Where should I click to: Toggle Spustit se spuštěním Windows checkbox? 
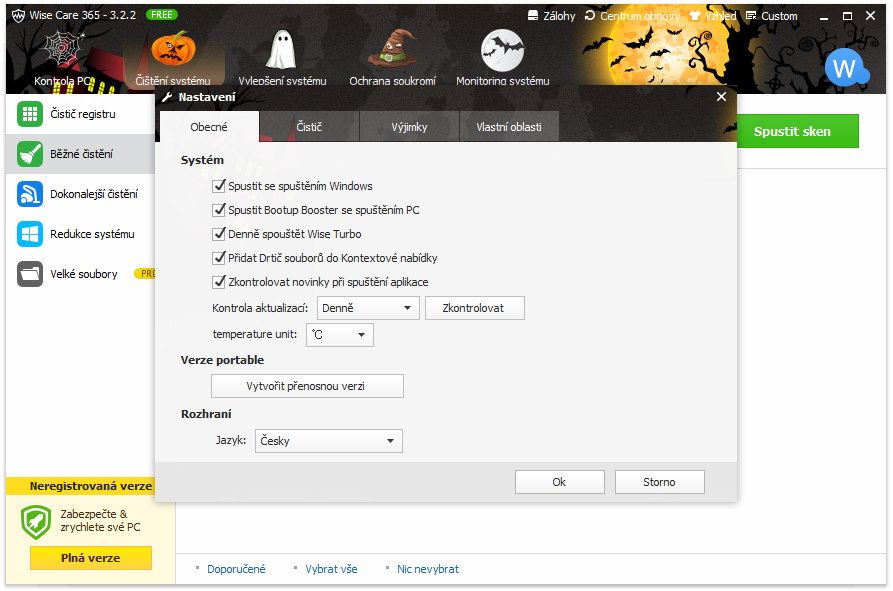219,186
